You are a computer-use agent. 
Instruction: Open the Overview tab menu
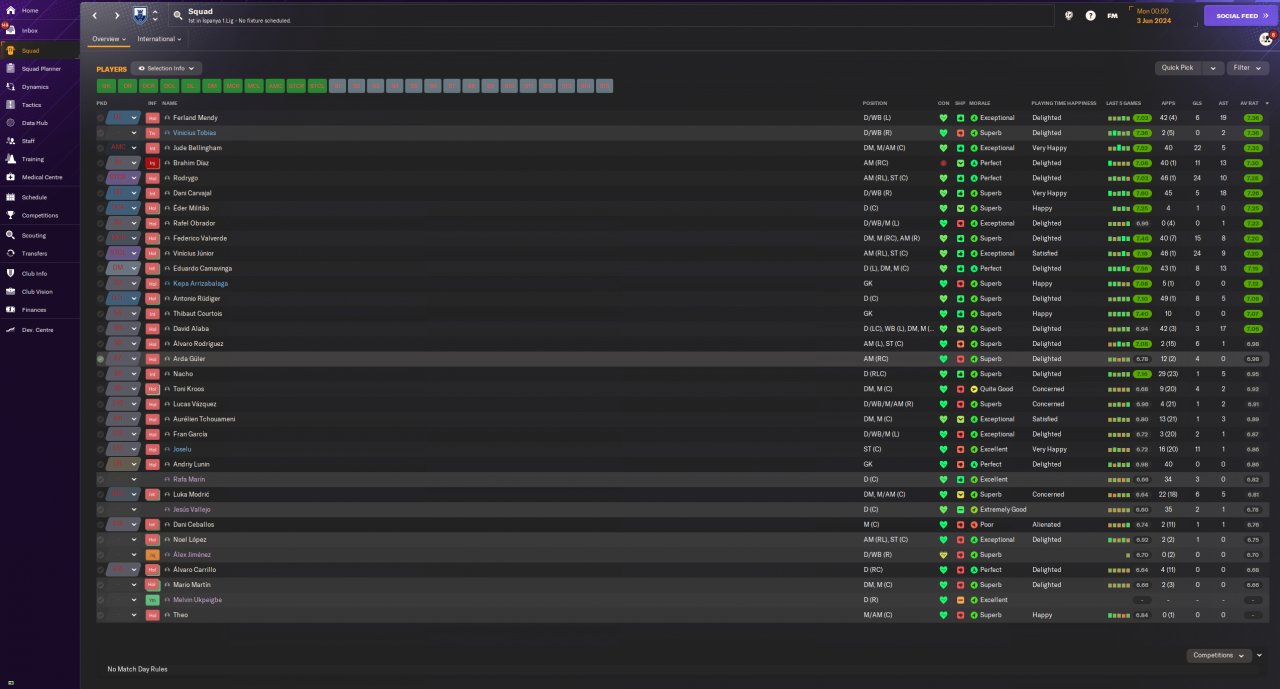pos(109,39)
